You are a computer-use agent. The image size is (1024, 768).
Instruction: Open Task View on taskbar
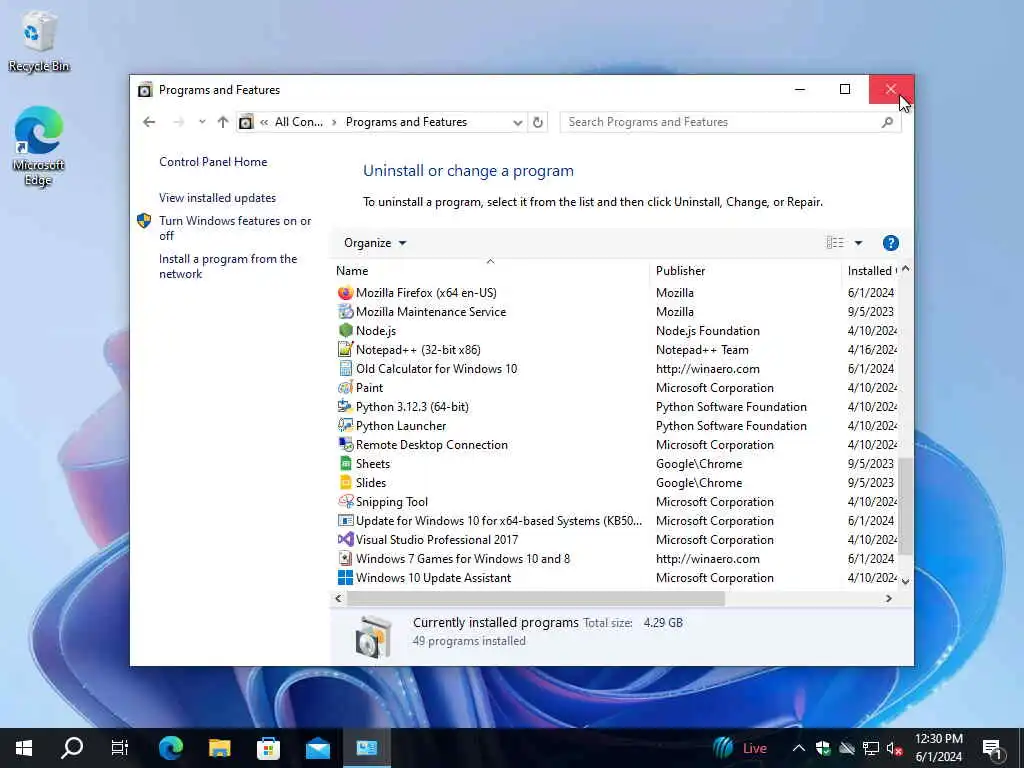click(x=120, y=748)
